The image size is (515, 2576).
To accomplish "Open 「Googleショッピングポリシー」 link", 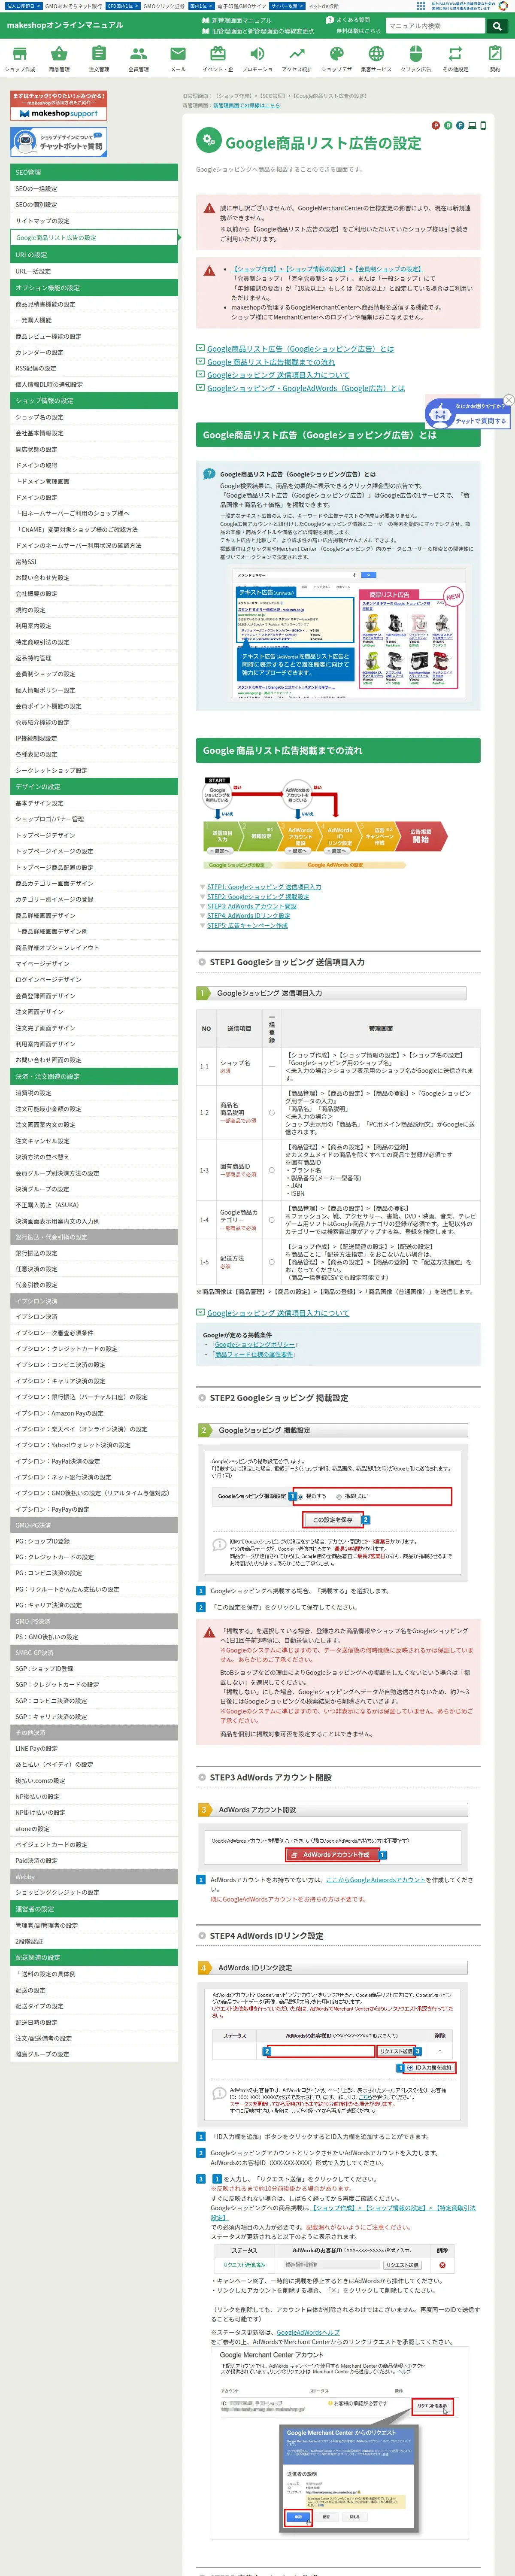I will click(x=254, y=1345).
